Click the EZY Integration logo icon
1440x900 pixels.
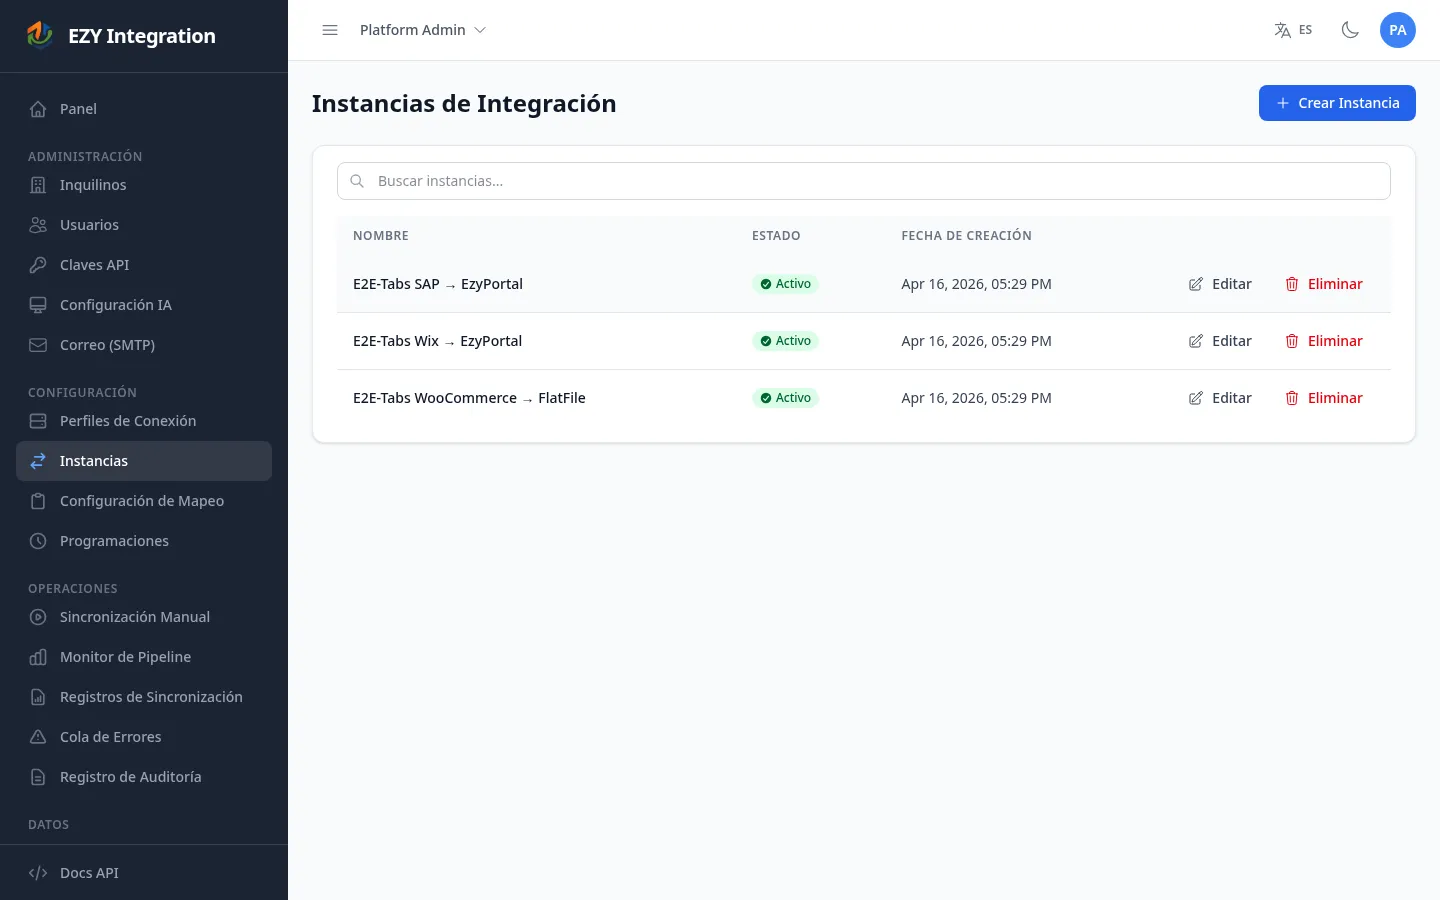tap(40, 35)
